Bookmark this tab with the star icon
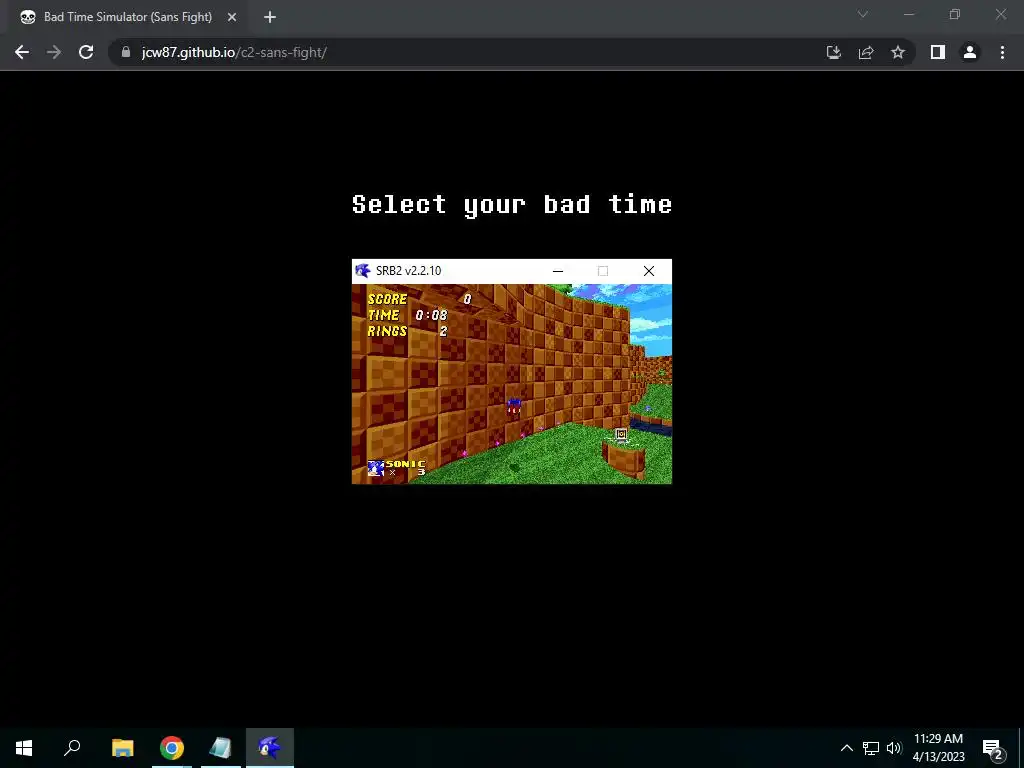This screenshot has width=1024, height=768. [x=898, y=52]
